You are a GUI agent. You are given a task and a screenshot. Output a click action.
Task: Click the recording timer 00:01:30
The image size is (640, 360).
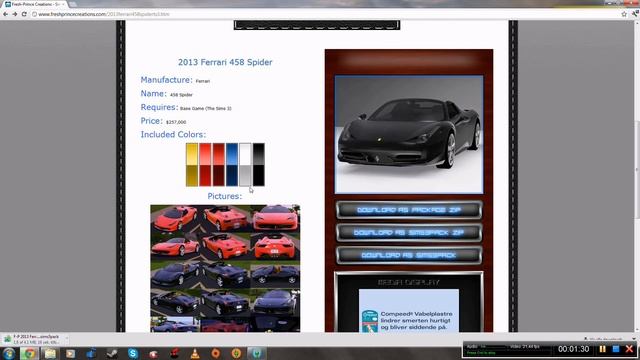coord(573,349)
